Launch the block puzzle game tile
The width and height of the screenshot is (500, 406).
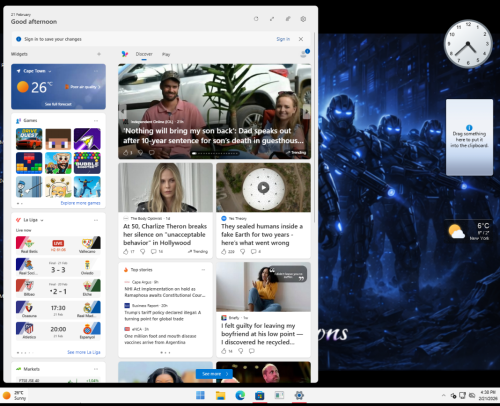coord(29,163)
